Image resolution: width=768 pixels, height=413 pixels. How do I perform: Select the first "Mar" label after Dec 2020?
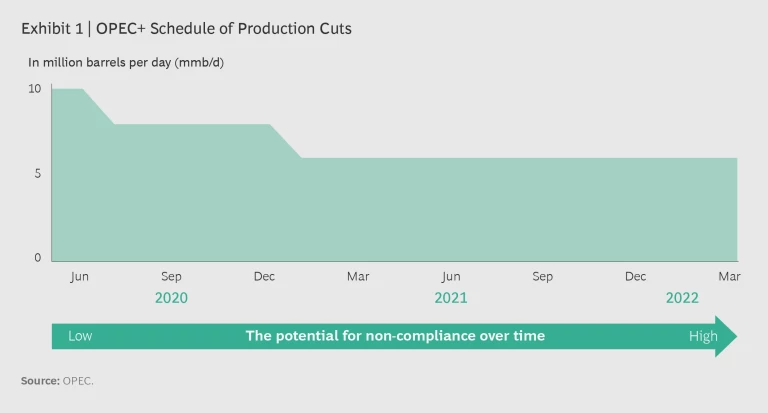pos(357,276)
